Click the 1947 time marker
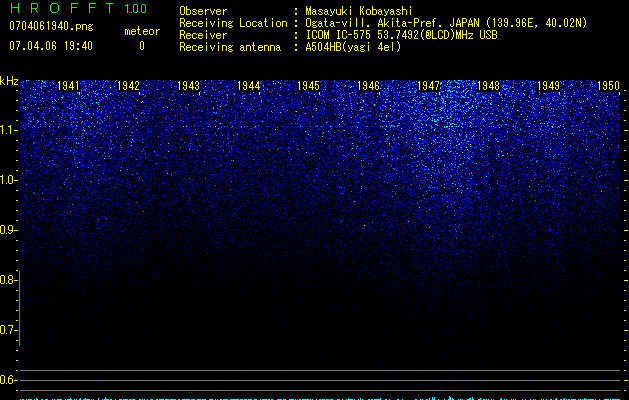629x400 pixels. [428, 86]
